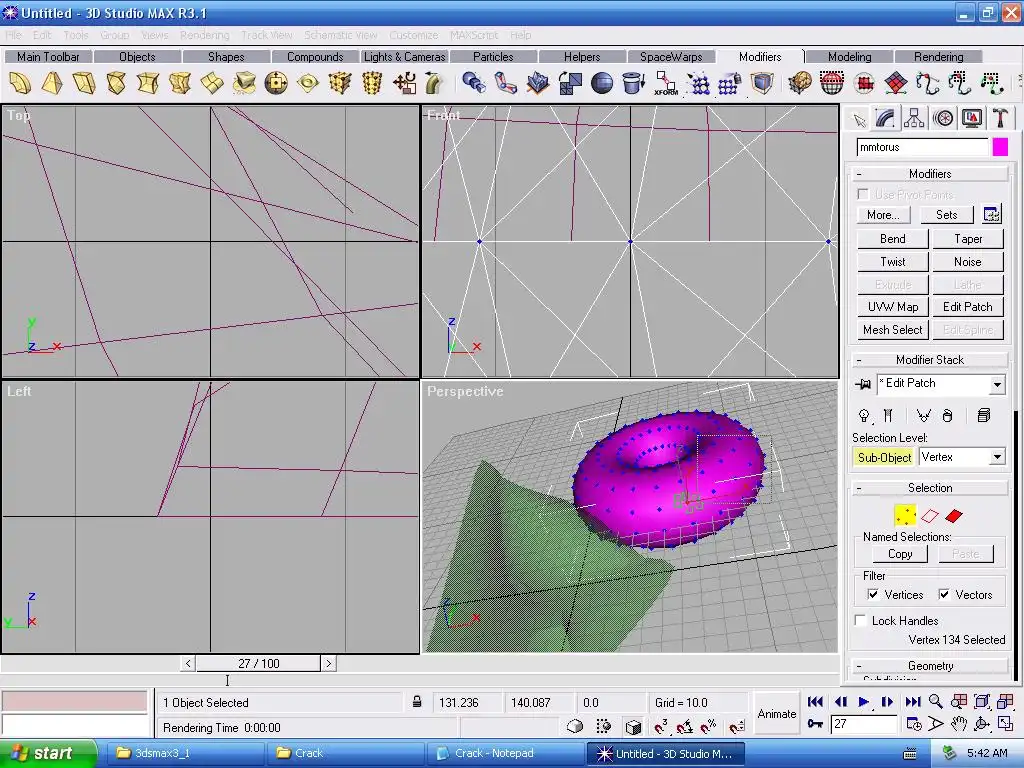This screenshot has width=1024, height=768.
Task: Open the Vertex selection level dropdown
Action: coord(997,457)
